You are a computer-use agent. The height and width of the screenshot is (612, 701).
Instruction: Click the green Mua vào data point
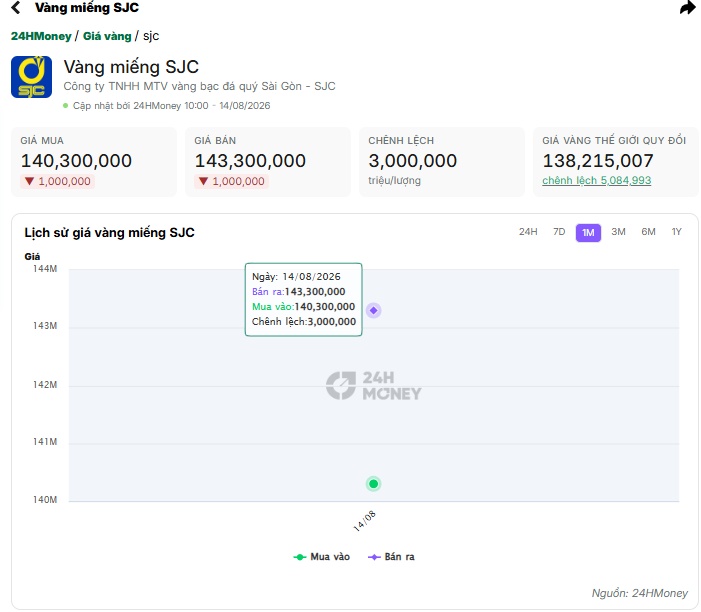pyautogui.click(x=373, y=484)
